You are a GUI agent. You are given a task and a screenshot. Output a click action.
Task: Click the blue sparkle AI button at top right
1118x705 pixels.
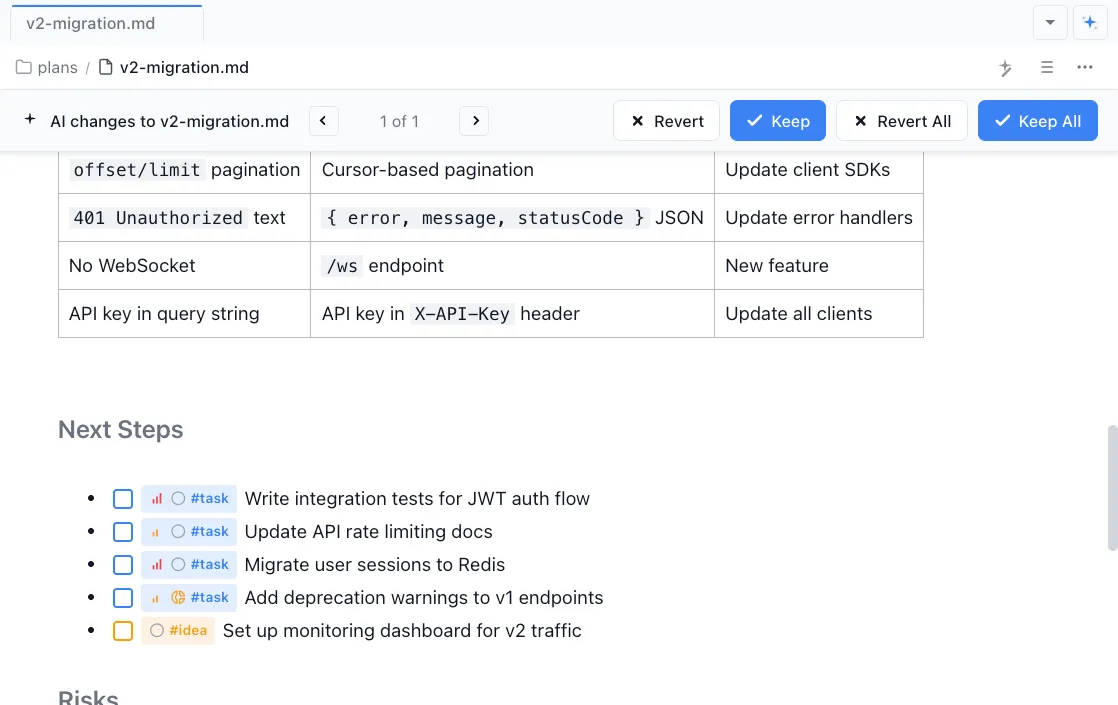[1090, 22]
